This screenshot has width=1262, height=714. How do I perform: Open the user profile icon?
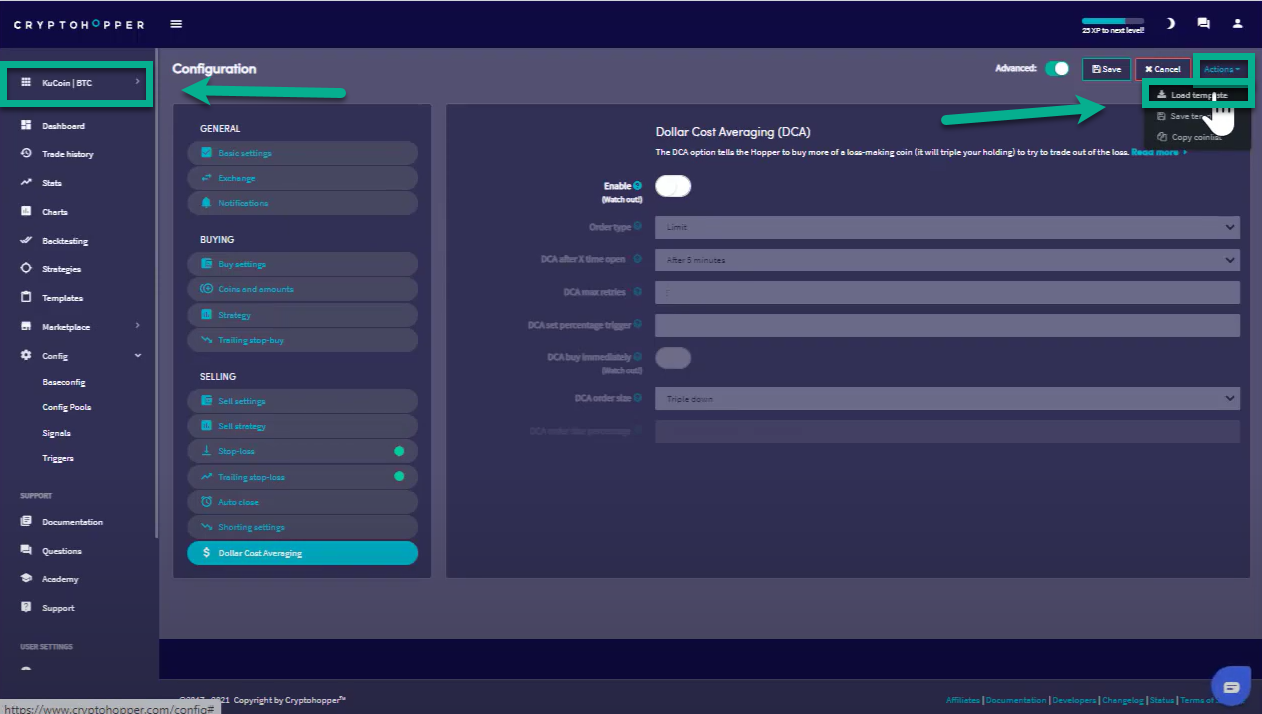click(1237, 24)
